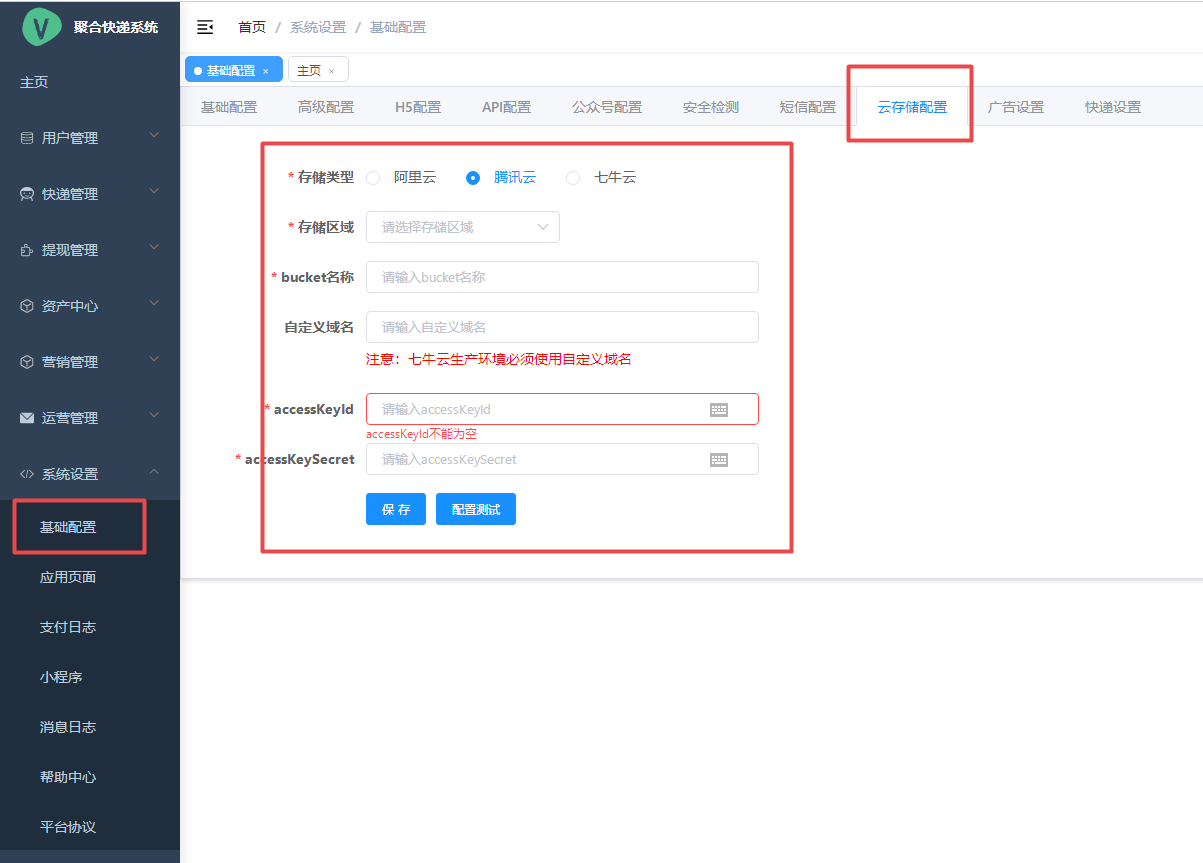Click the 快递管理 sidebar icon
The width and height of the screenshot is (1203, 863).
click(x=27, y=194)
